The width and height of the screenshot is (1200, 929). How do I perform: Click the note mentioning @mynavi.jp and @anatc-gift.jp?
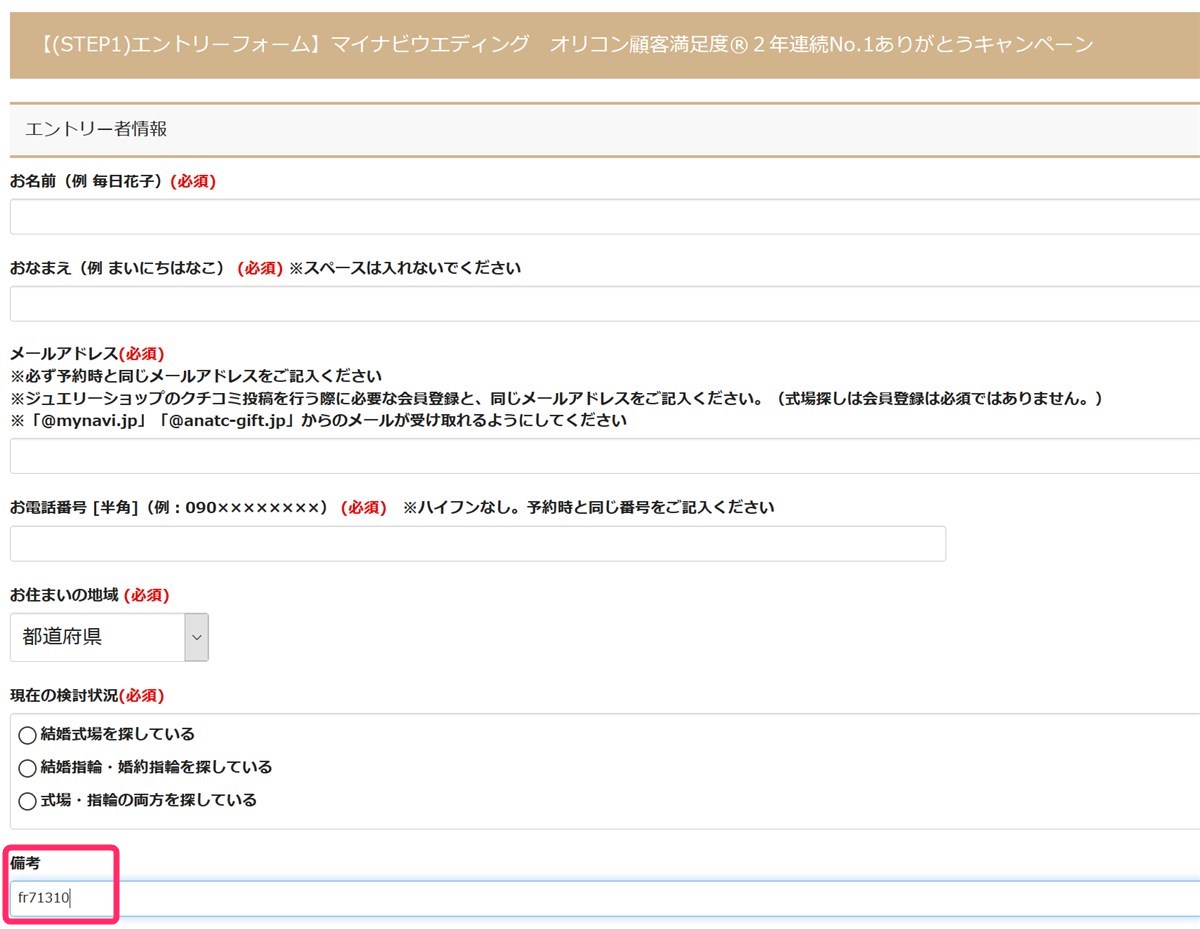tap(318, 421)
